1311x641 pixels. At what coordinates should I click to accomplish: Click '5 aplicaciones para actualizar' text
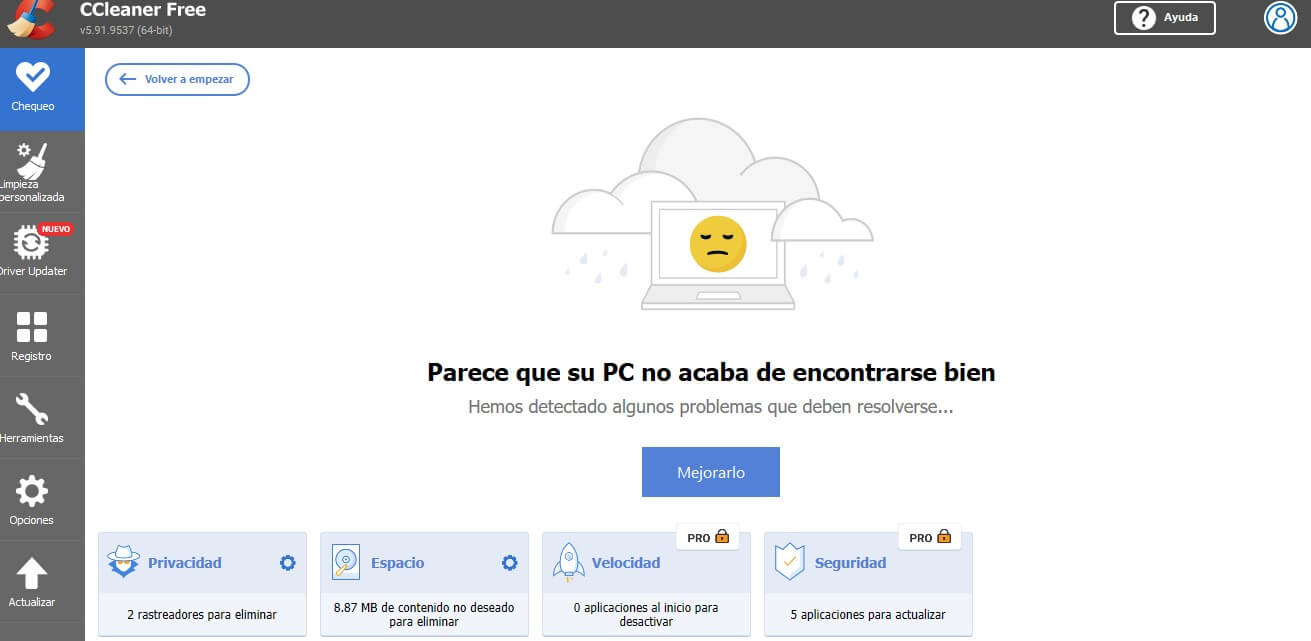tap(868, 614)
